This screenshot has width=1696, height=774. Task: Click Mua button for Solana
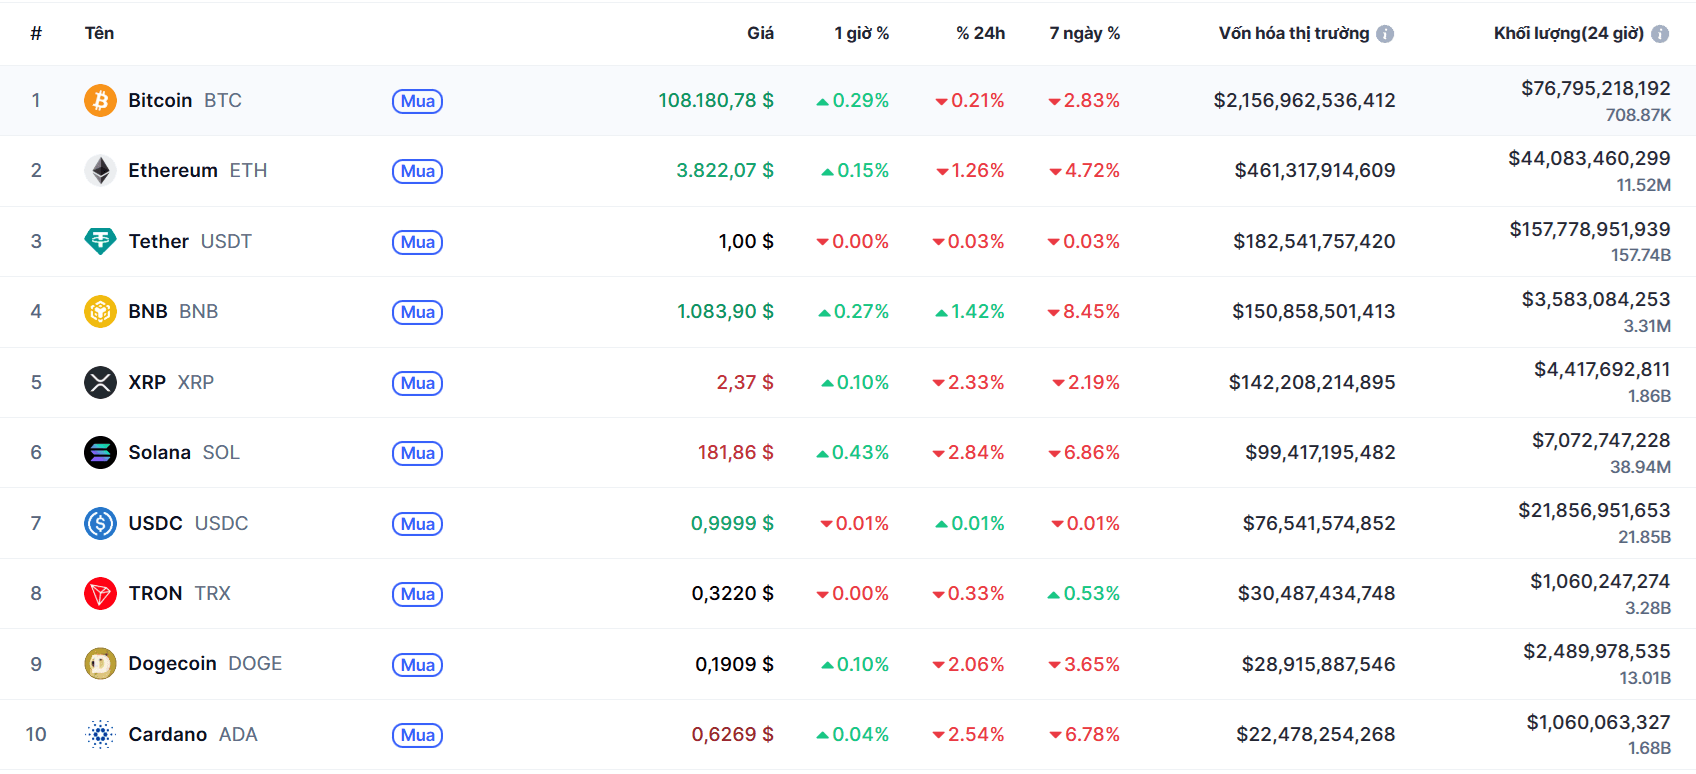click(x=417, y=453)
